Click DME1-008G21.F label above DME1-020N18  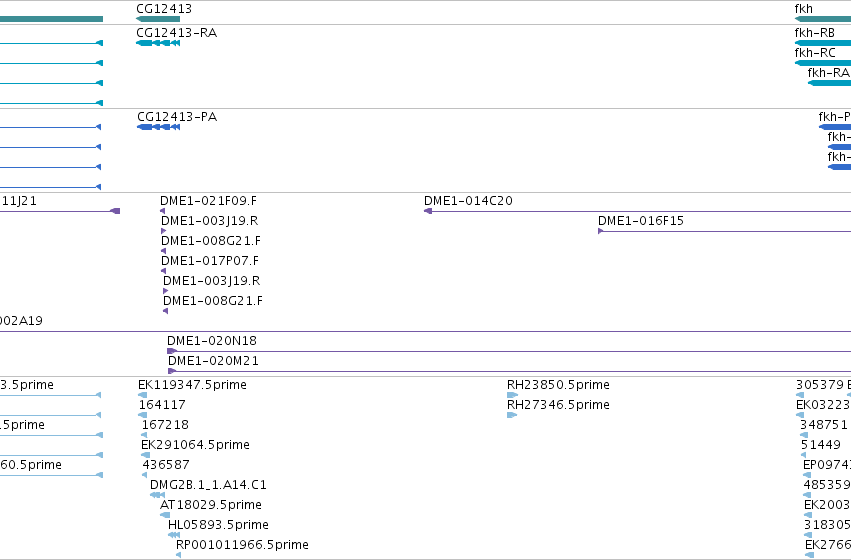pyautogui.click(x=213, y=301)
